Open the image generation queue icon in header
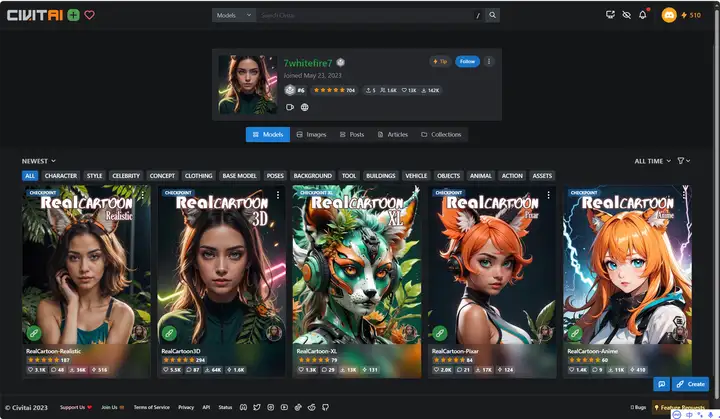The image size is (720, 419). (x=610, y=15)
